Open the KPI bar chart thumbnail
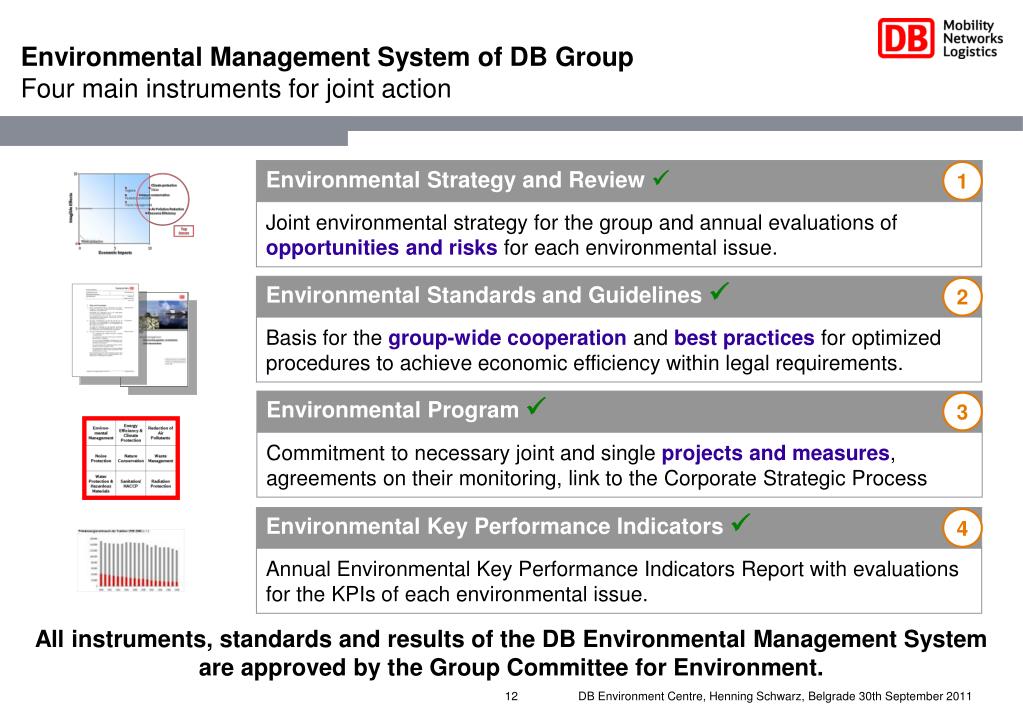 (x=131, y=561)
